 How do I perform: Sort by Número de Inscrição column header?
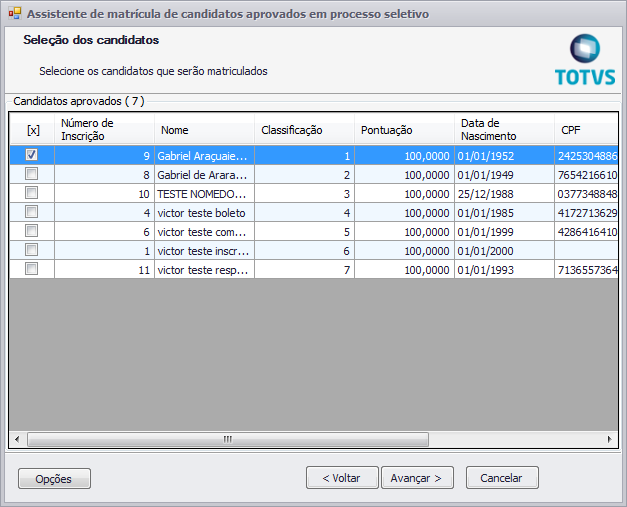104,130
